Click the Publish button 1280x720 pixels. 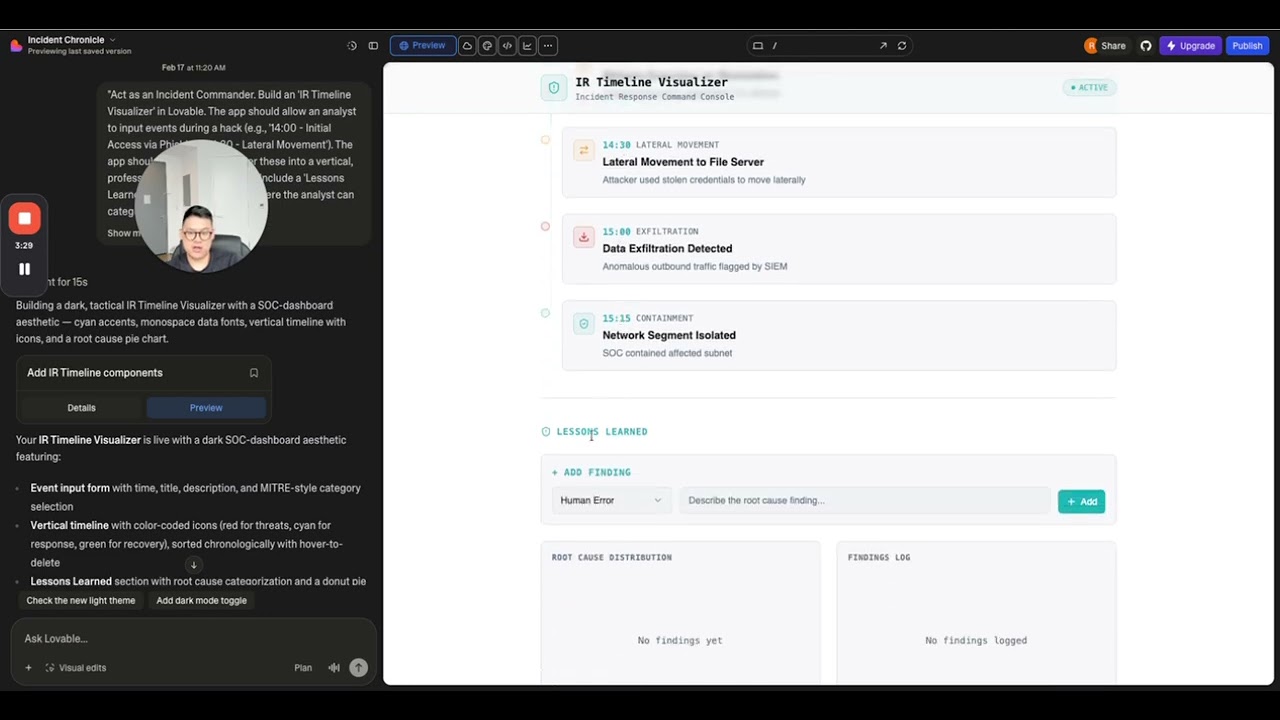(x=1247, y=46)
